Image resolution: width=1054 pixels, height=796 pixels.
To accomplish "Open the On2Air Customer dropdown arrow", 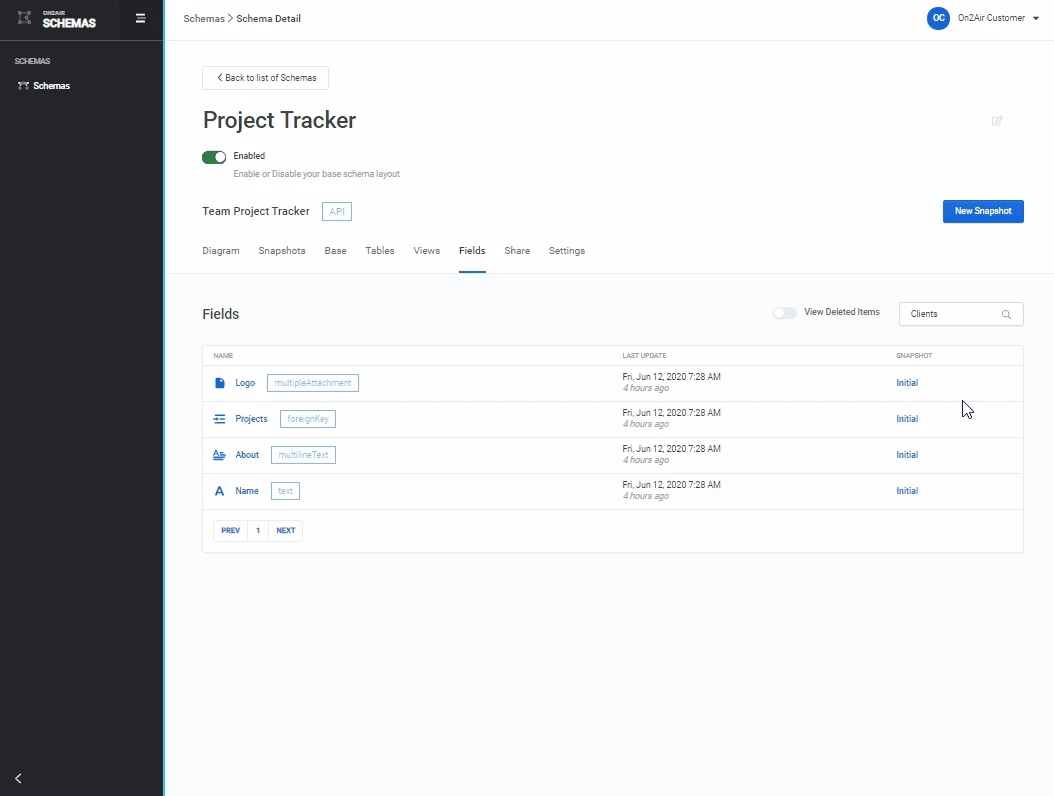I will click(1036, 18).
